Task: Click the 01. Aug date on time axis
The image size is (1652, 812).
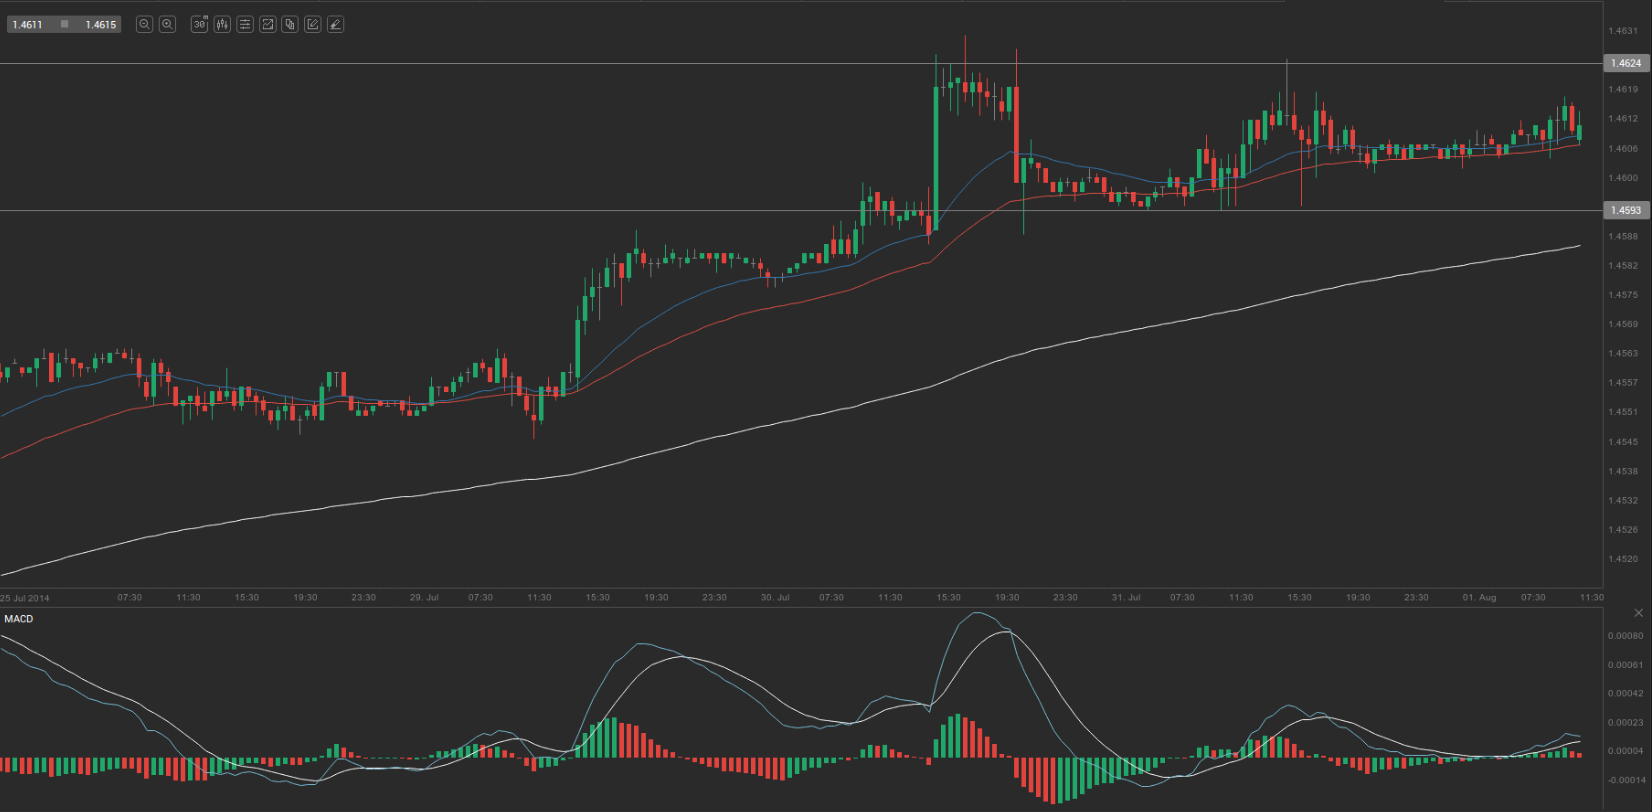Action: (x=1479, y=598)
